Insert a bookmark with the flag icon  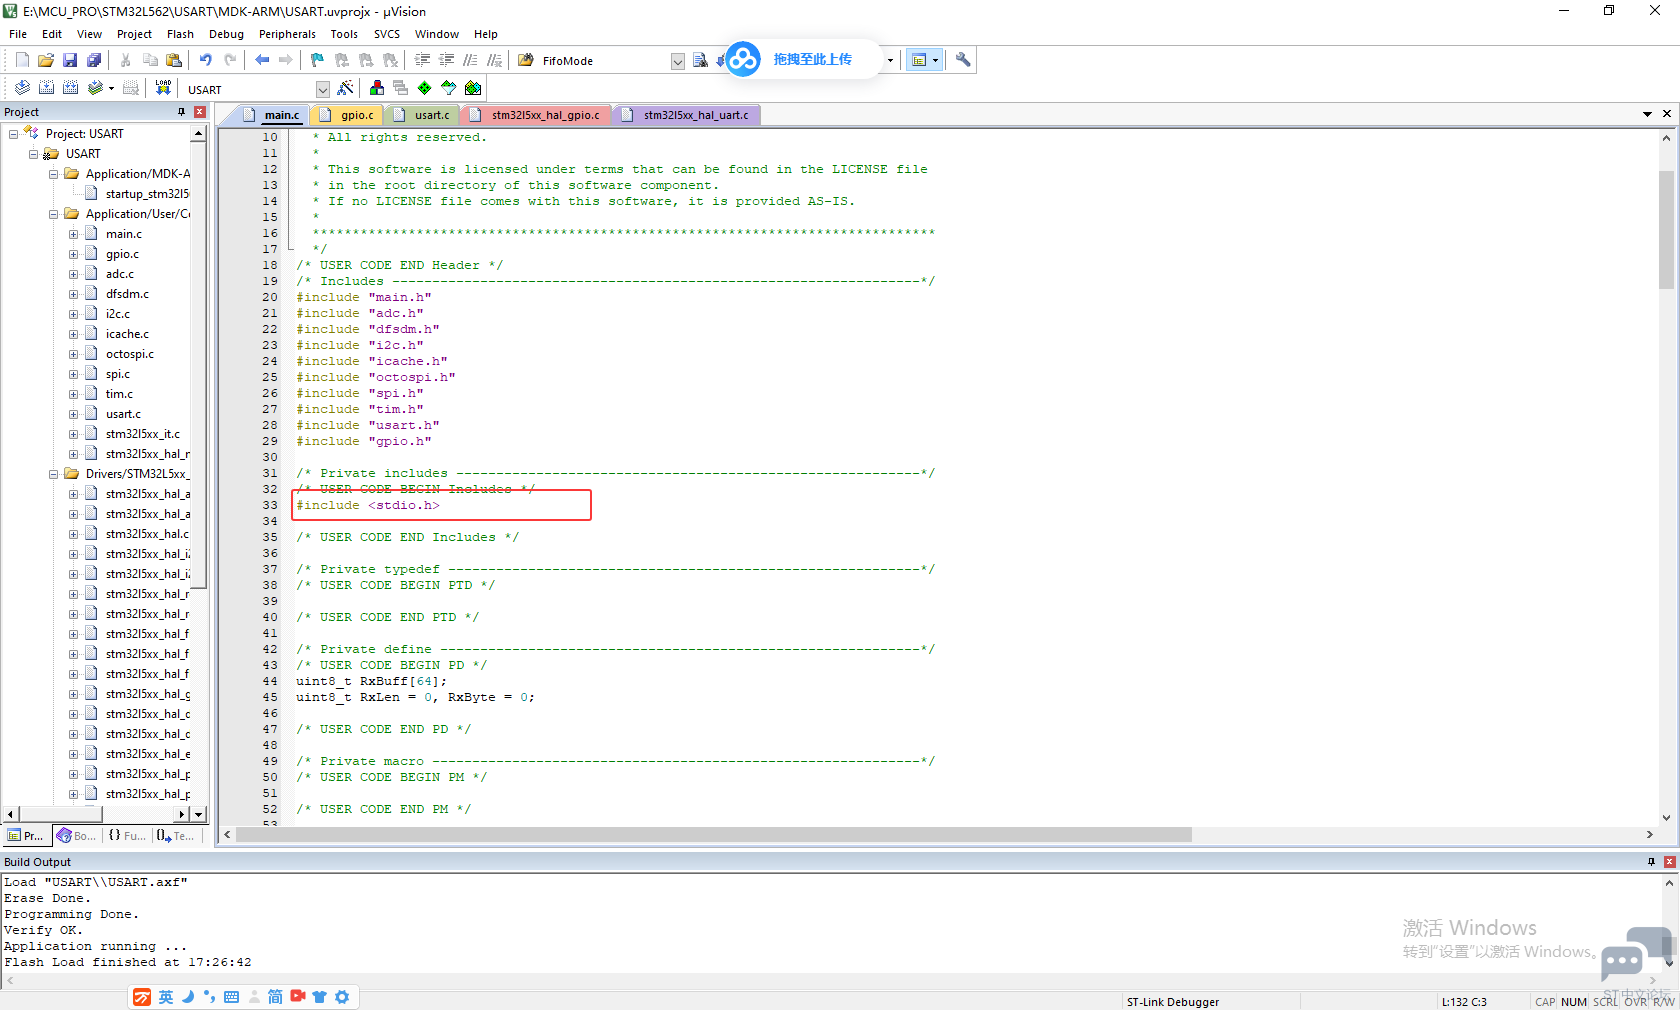pos(318,60)
